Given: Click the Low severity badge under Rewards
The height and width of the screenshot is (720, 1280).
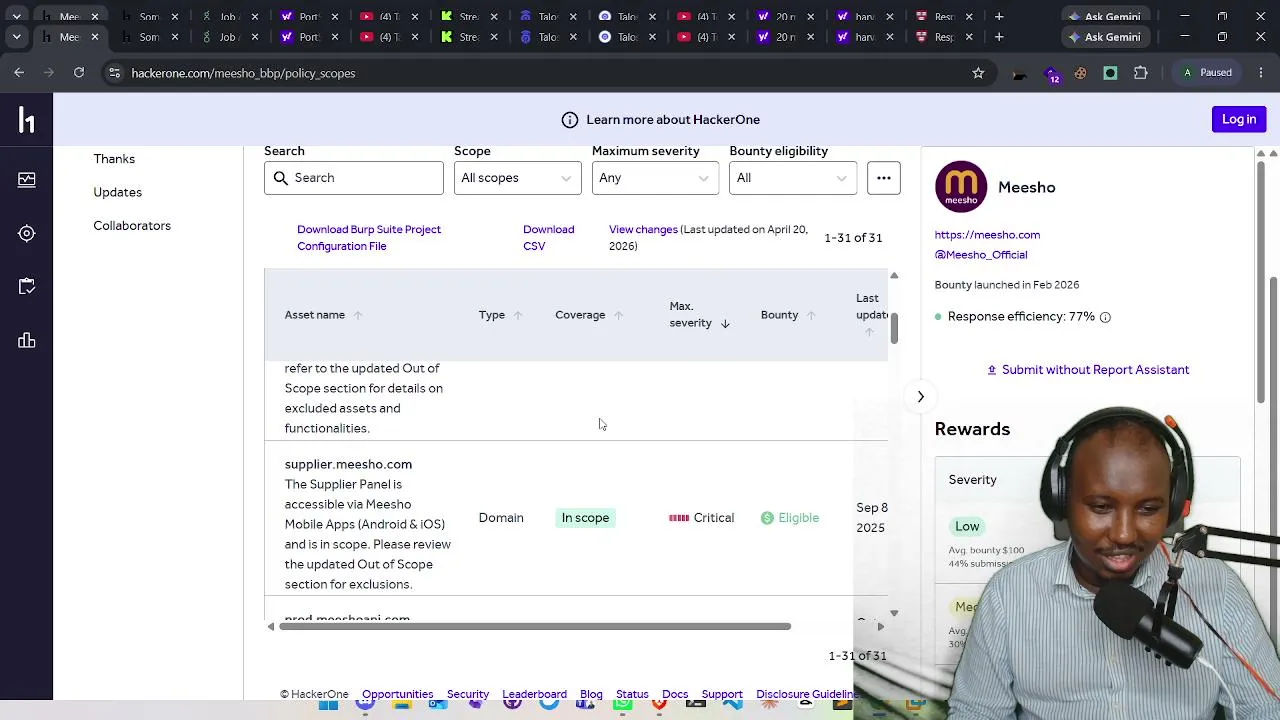Looking at the screenshot, I should 967,527.
